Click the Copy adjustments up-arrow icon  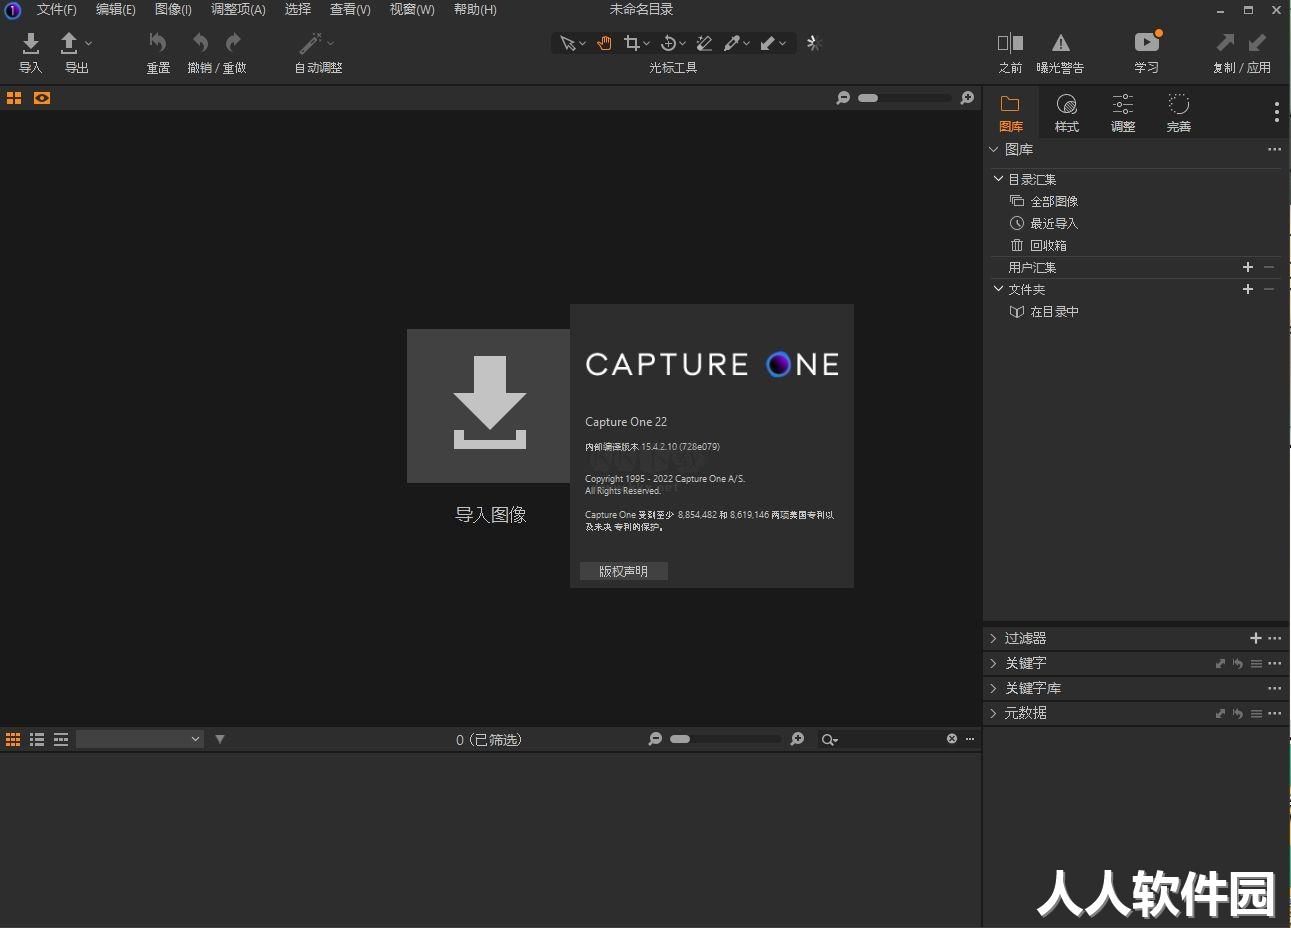[x=1225, y=42]
